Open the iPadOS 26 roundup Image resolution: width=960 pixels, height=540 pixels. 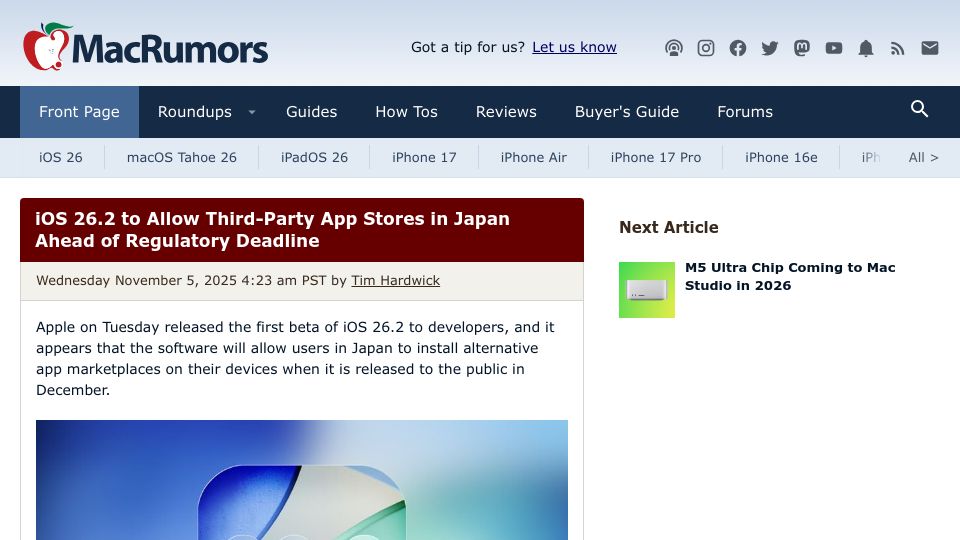[314, 157]
